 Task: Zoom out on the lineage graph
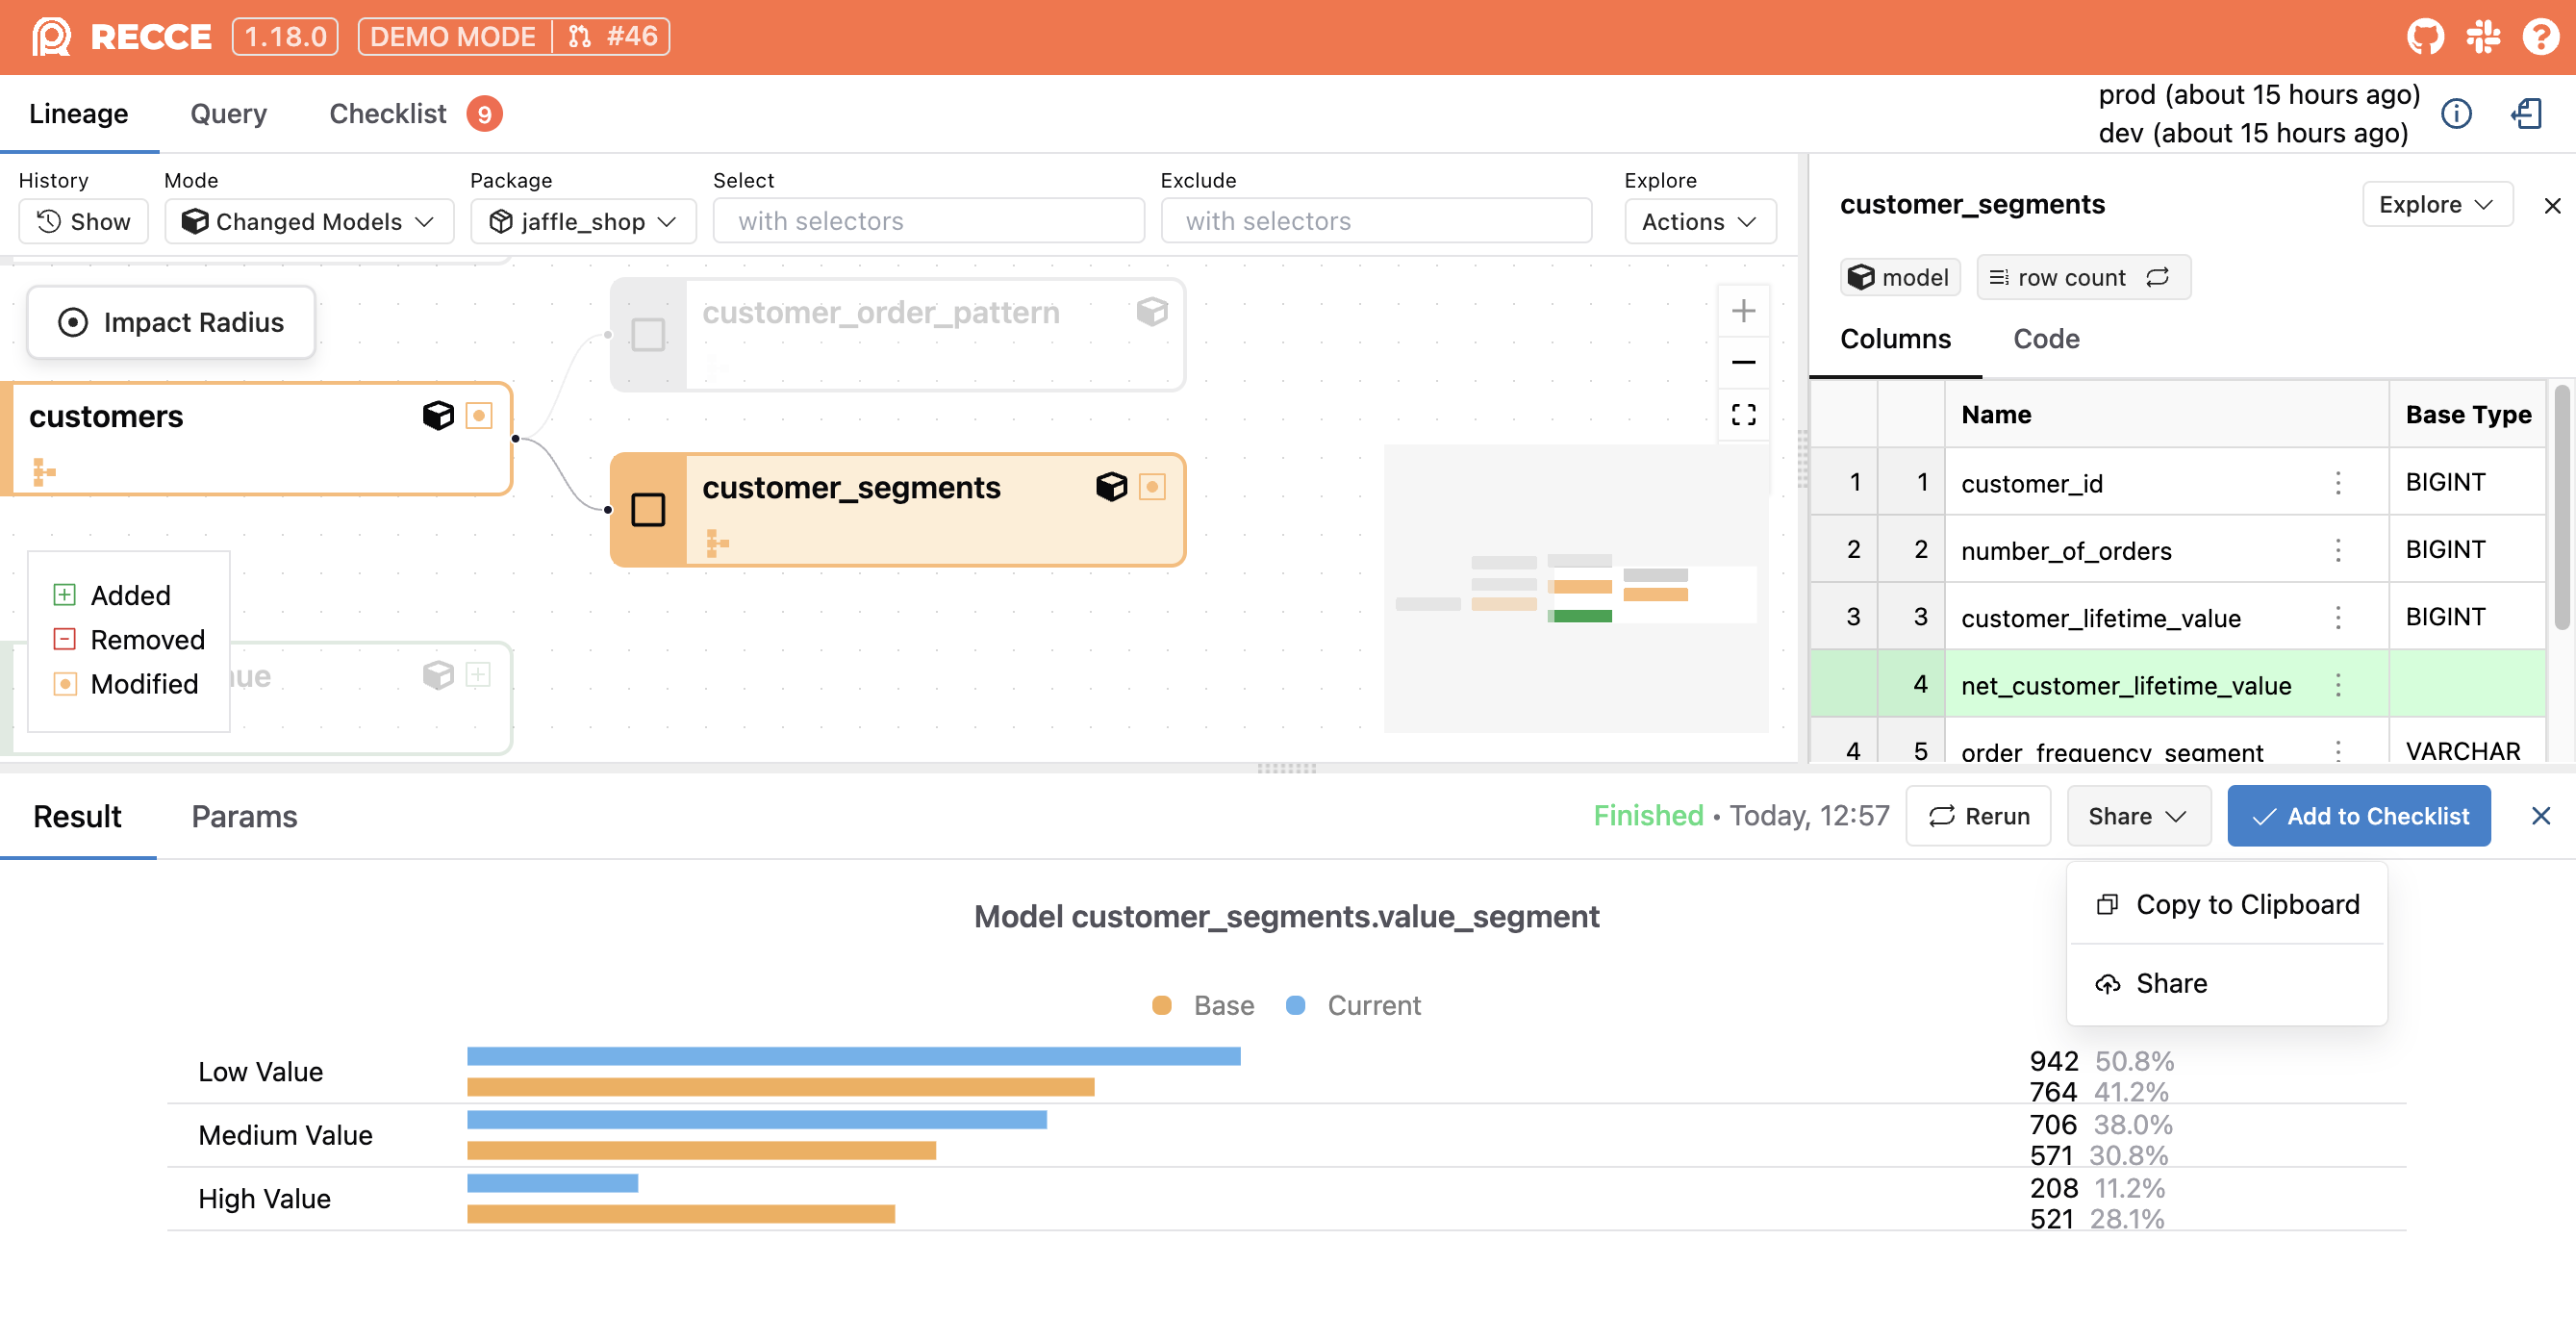click(x=1743, y=362)
